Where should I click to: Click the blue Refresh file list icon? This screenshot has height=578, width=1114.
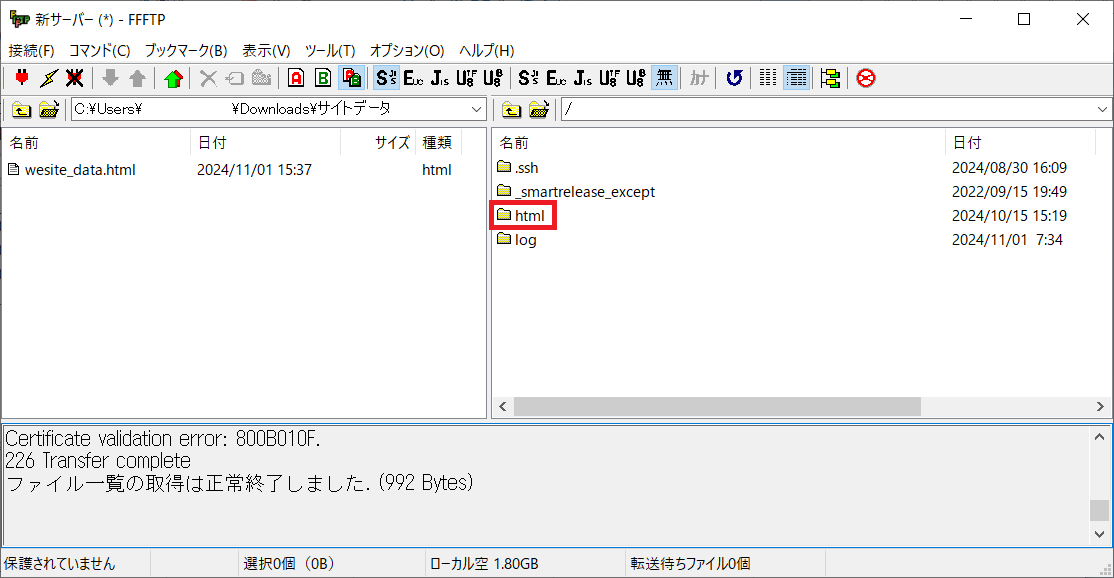734,78
